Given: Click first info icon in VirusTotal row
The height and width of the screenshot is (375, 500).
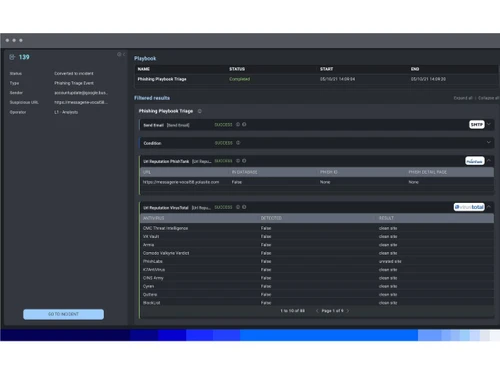Looking at the screenshot, I should pyautogui.click(x=238, y=207).
